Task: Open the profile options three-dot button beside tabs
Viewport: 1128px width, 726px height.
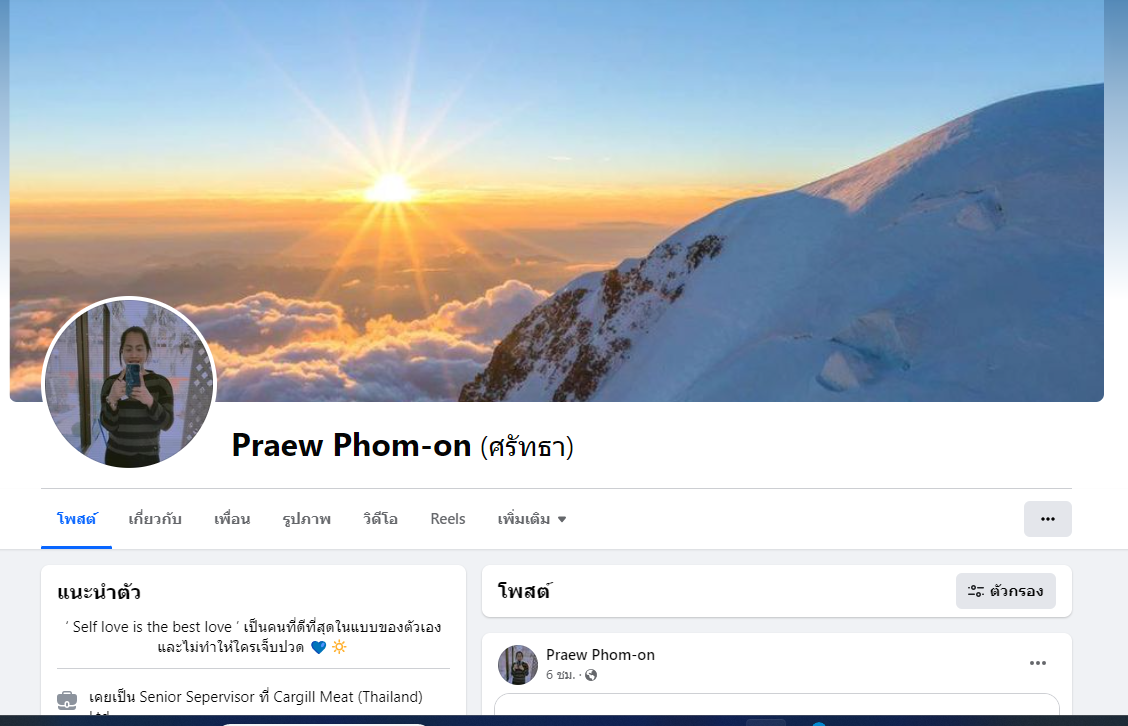Action: pos(1047,519)
